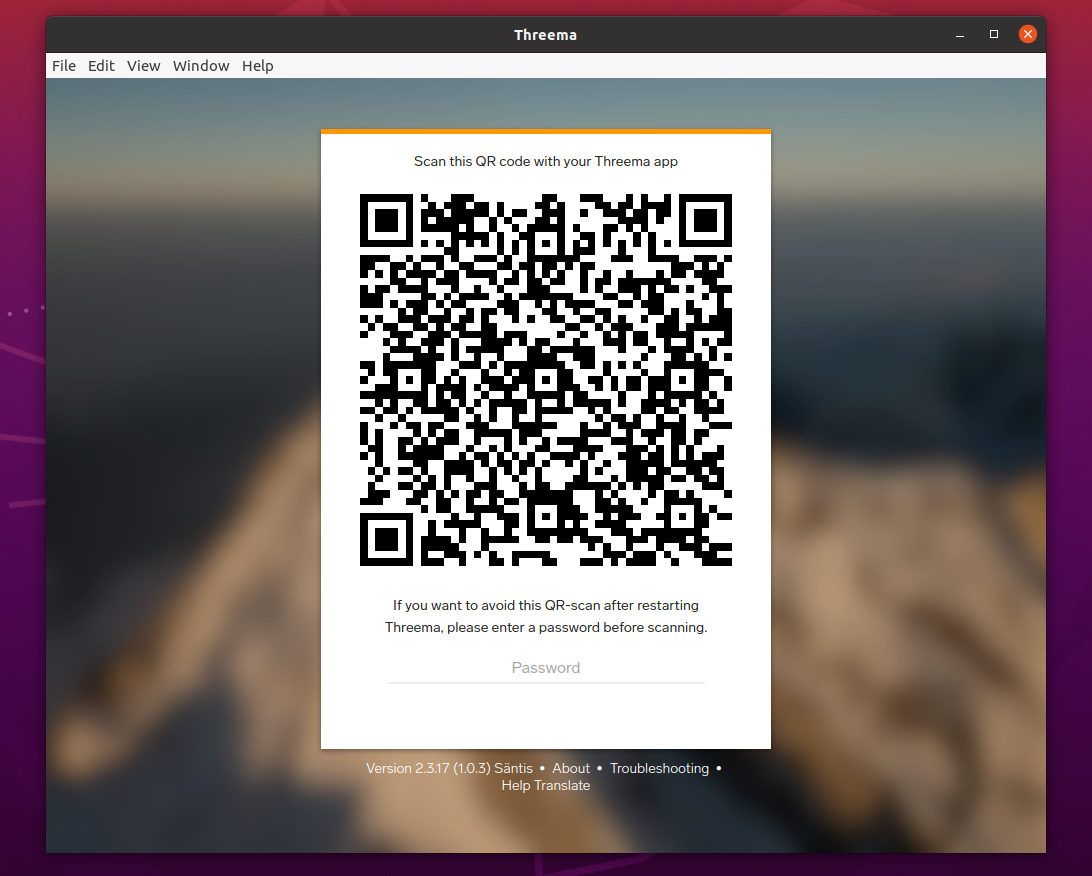Click the orange accent bar above the QR panel
Viewport: 1092px width, 876px height.
pyautogui.click(x=546, y=130)
